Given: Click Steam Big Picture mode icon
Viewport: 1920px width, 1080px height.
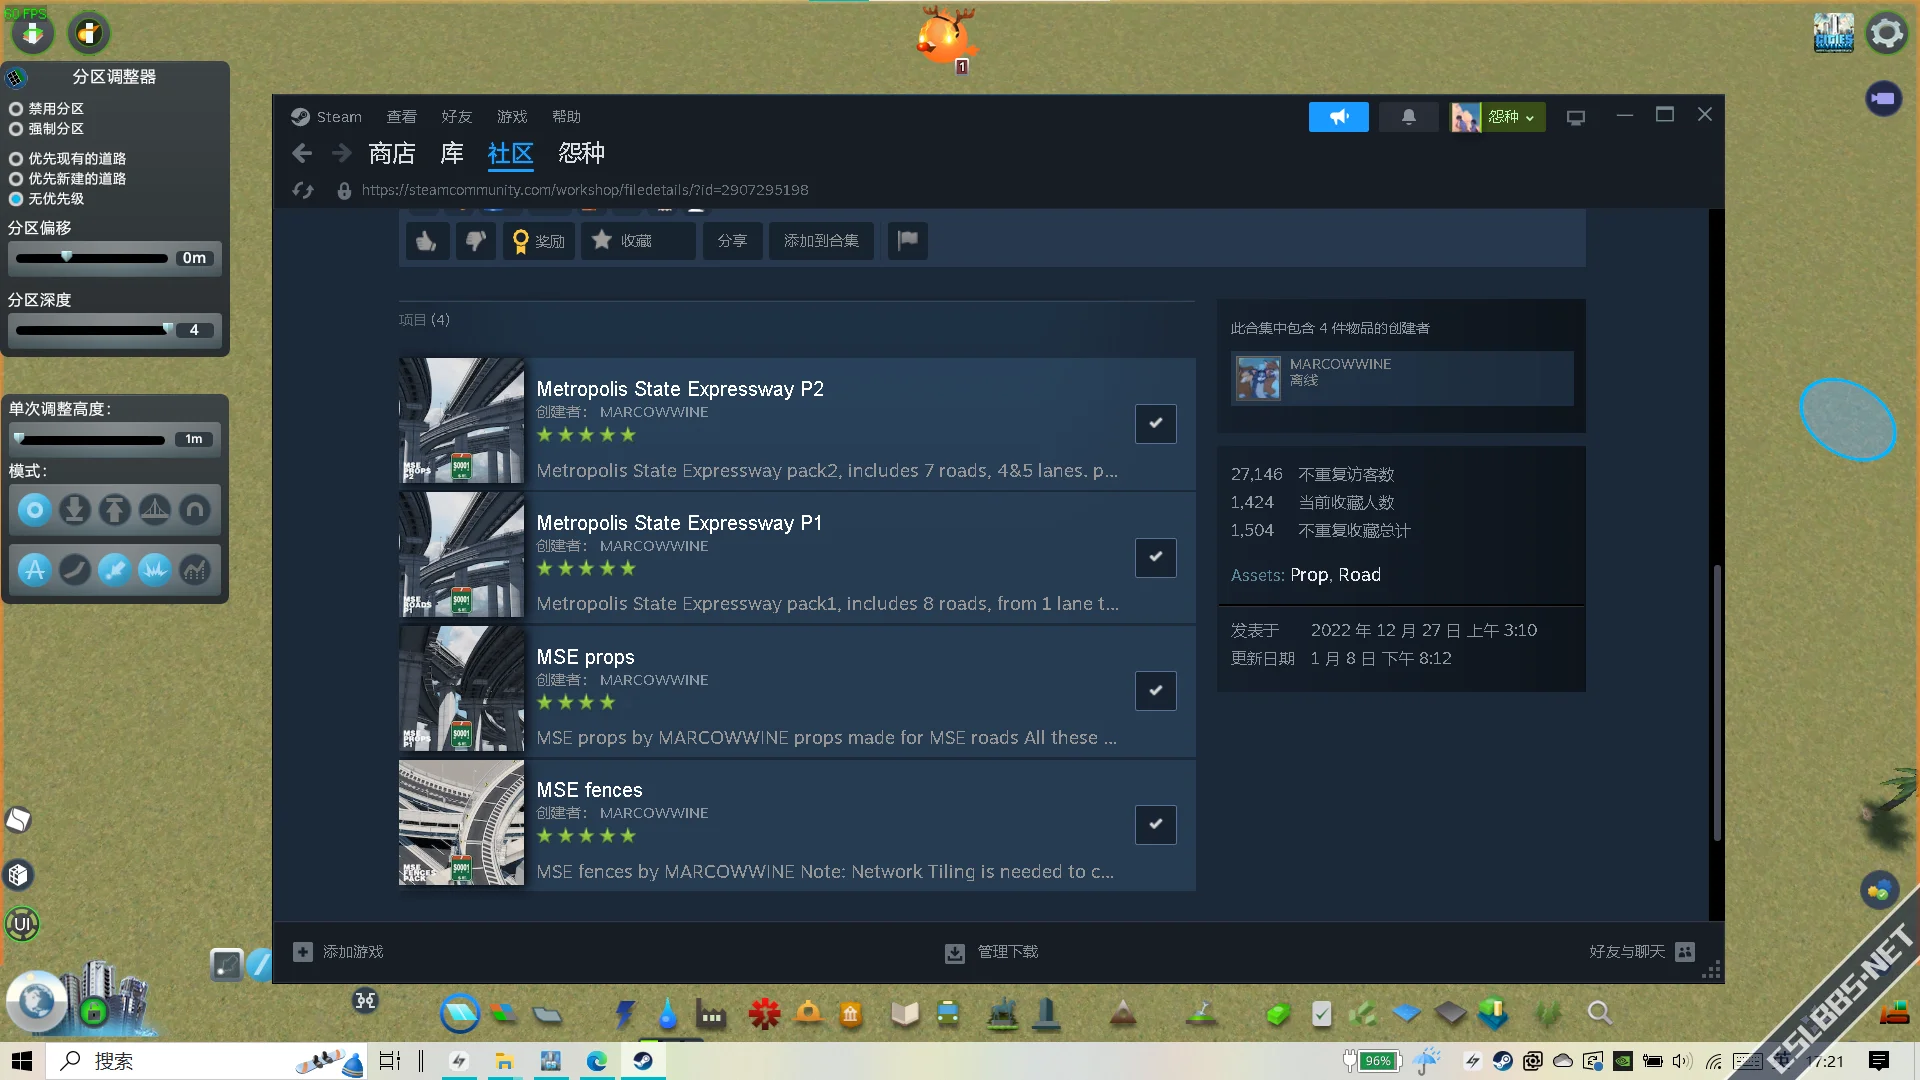Looking at the screenshot, I should pos(1576,117).
